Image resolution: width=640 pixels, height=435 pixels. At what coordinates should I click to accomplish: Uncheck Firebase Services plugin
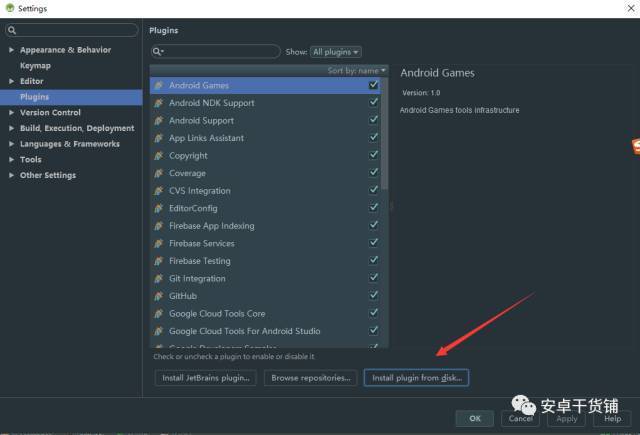pos(373,242)
